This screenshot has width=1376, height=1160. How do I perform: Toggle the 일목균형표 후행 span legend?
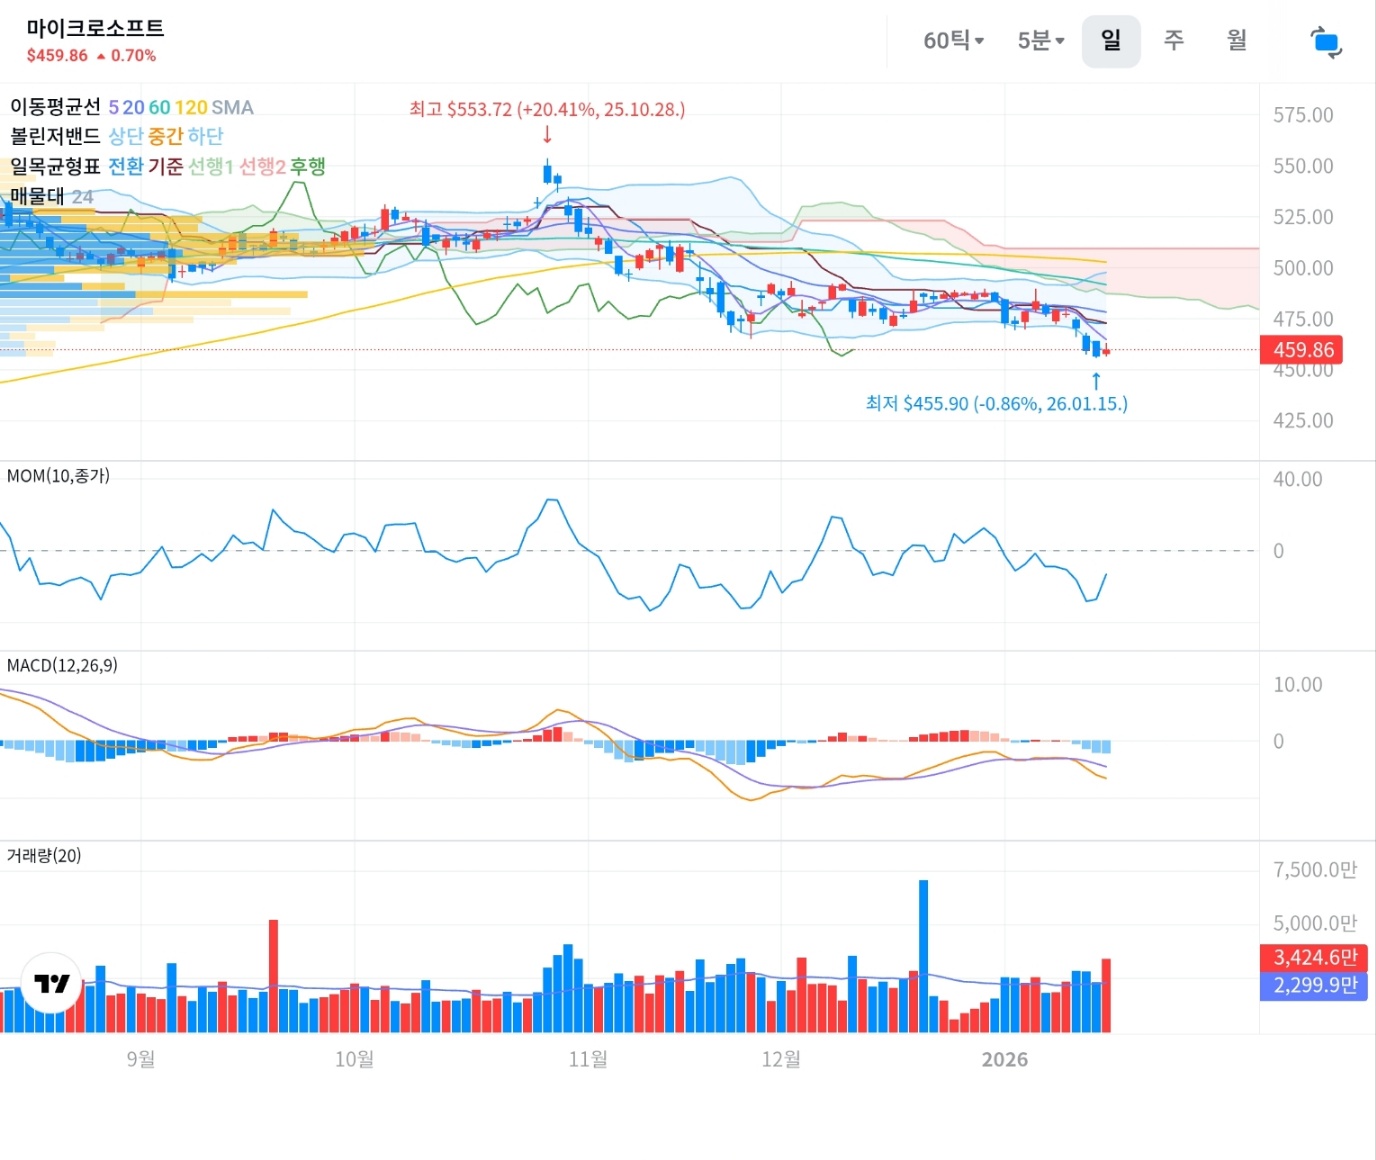[308, 167]
